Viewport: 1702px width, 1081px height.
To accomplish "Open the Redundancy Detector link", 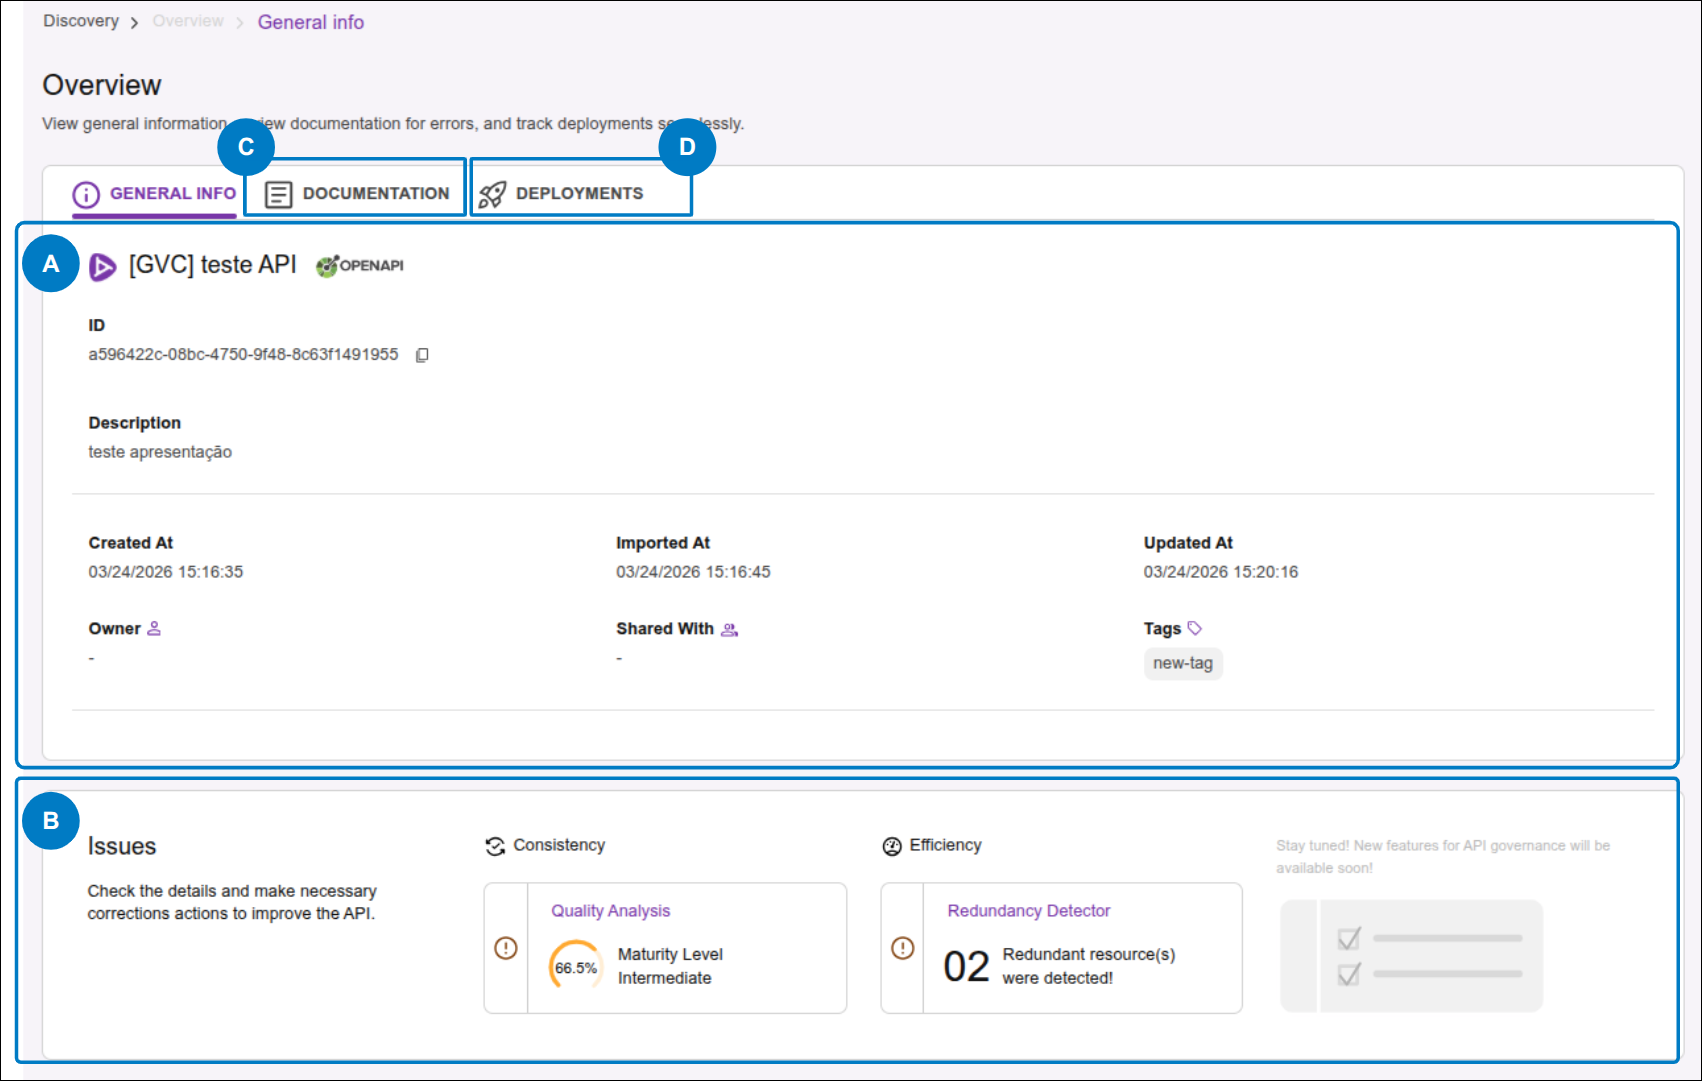I will [1028, 911].
